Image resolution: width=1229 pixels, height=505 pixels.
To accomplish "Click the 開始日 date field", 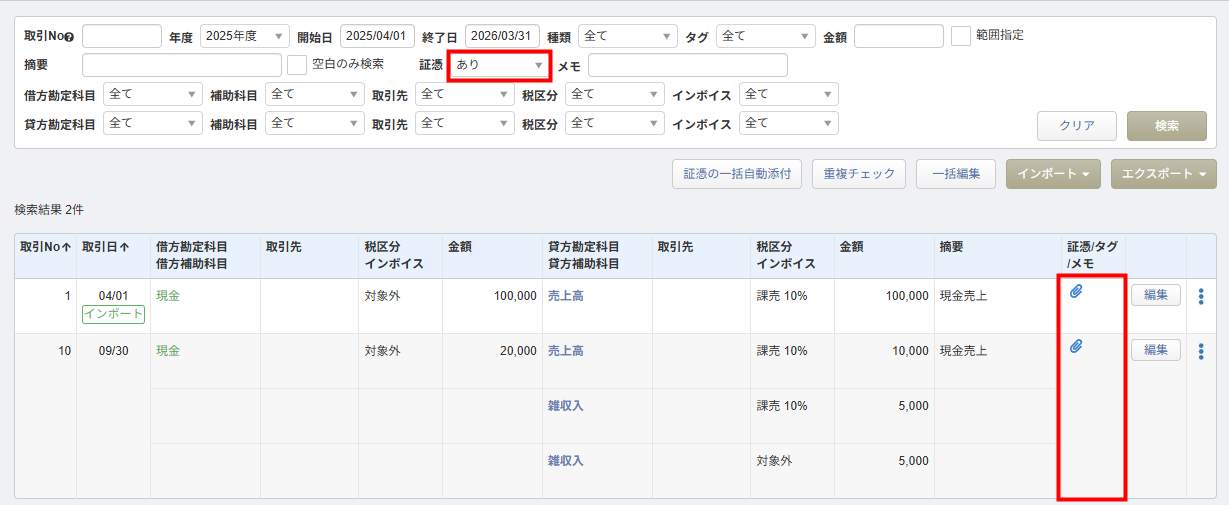I will 377,36.
